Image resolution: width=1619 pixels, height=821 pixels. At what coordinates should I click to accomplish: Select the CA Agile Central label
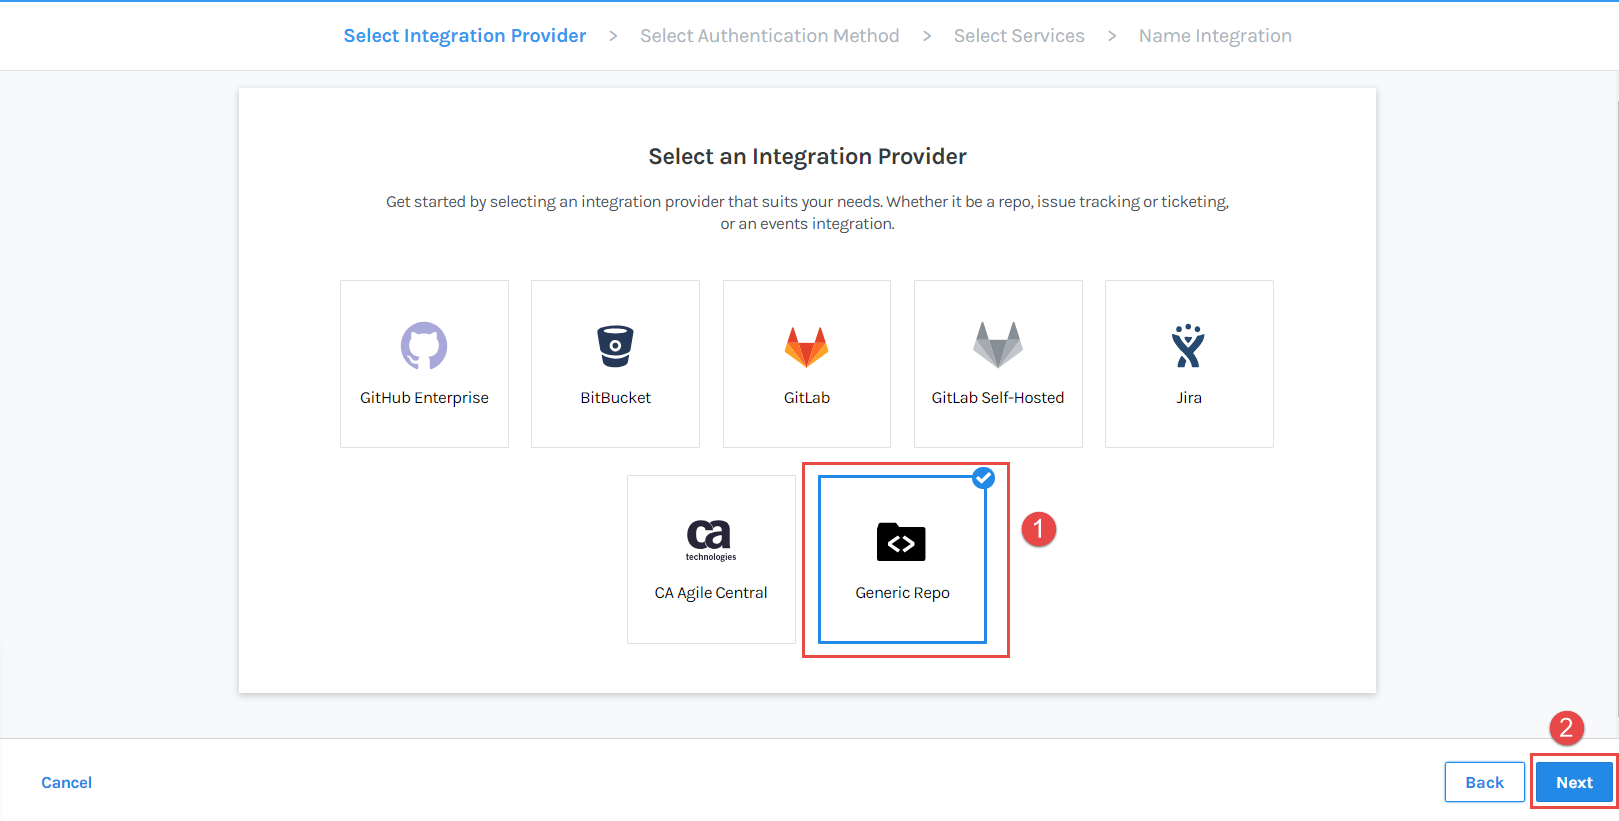pyautogui.click(x=711, y=593)
